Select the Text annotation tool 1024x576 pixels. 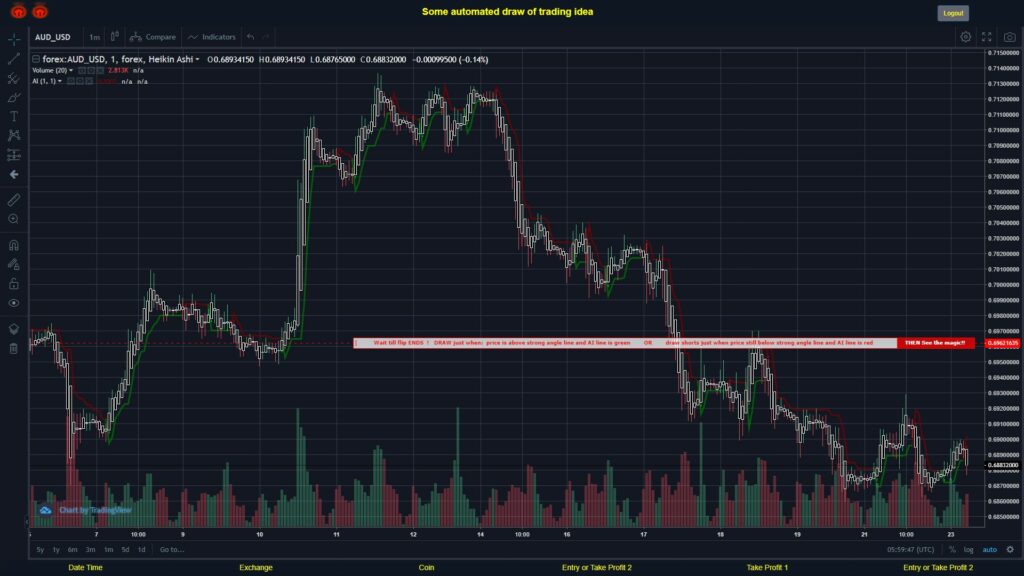(14, 116)
